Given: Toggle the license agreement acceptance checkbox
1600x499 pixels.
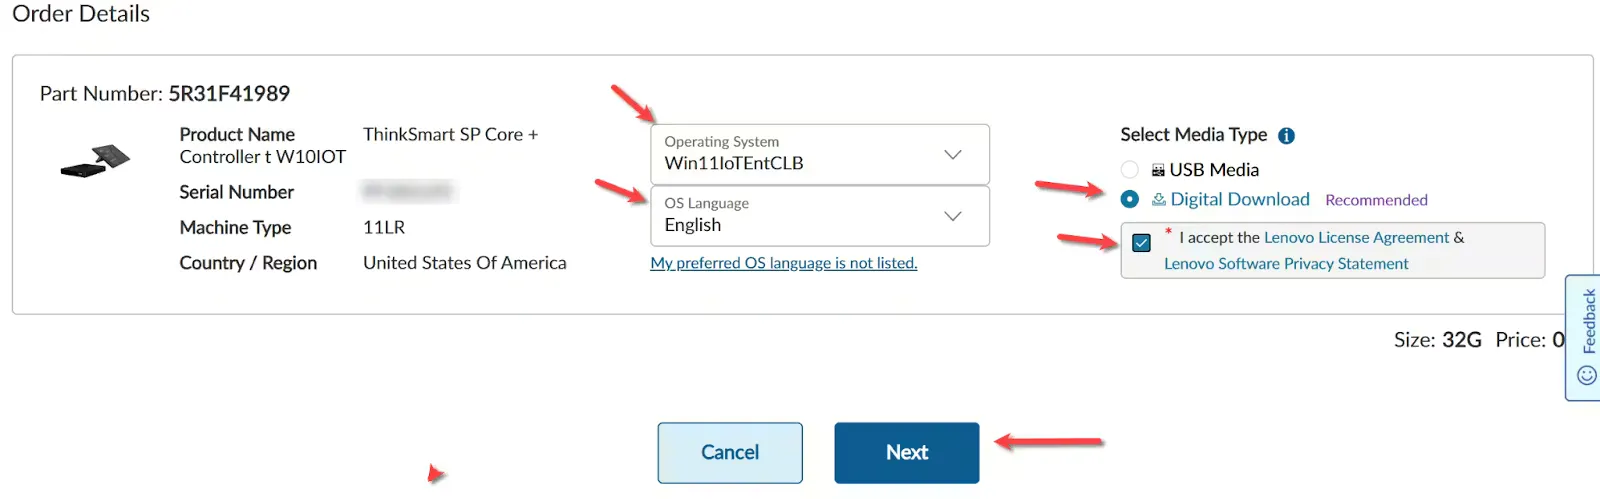Looking at the screenshot, I should [1141, 243].
